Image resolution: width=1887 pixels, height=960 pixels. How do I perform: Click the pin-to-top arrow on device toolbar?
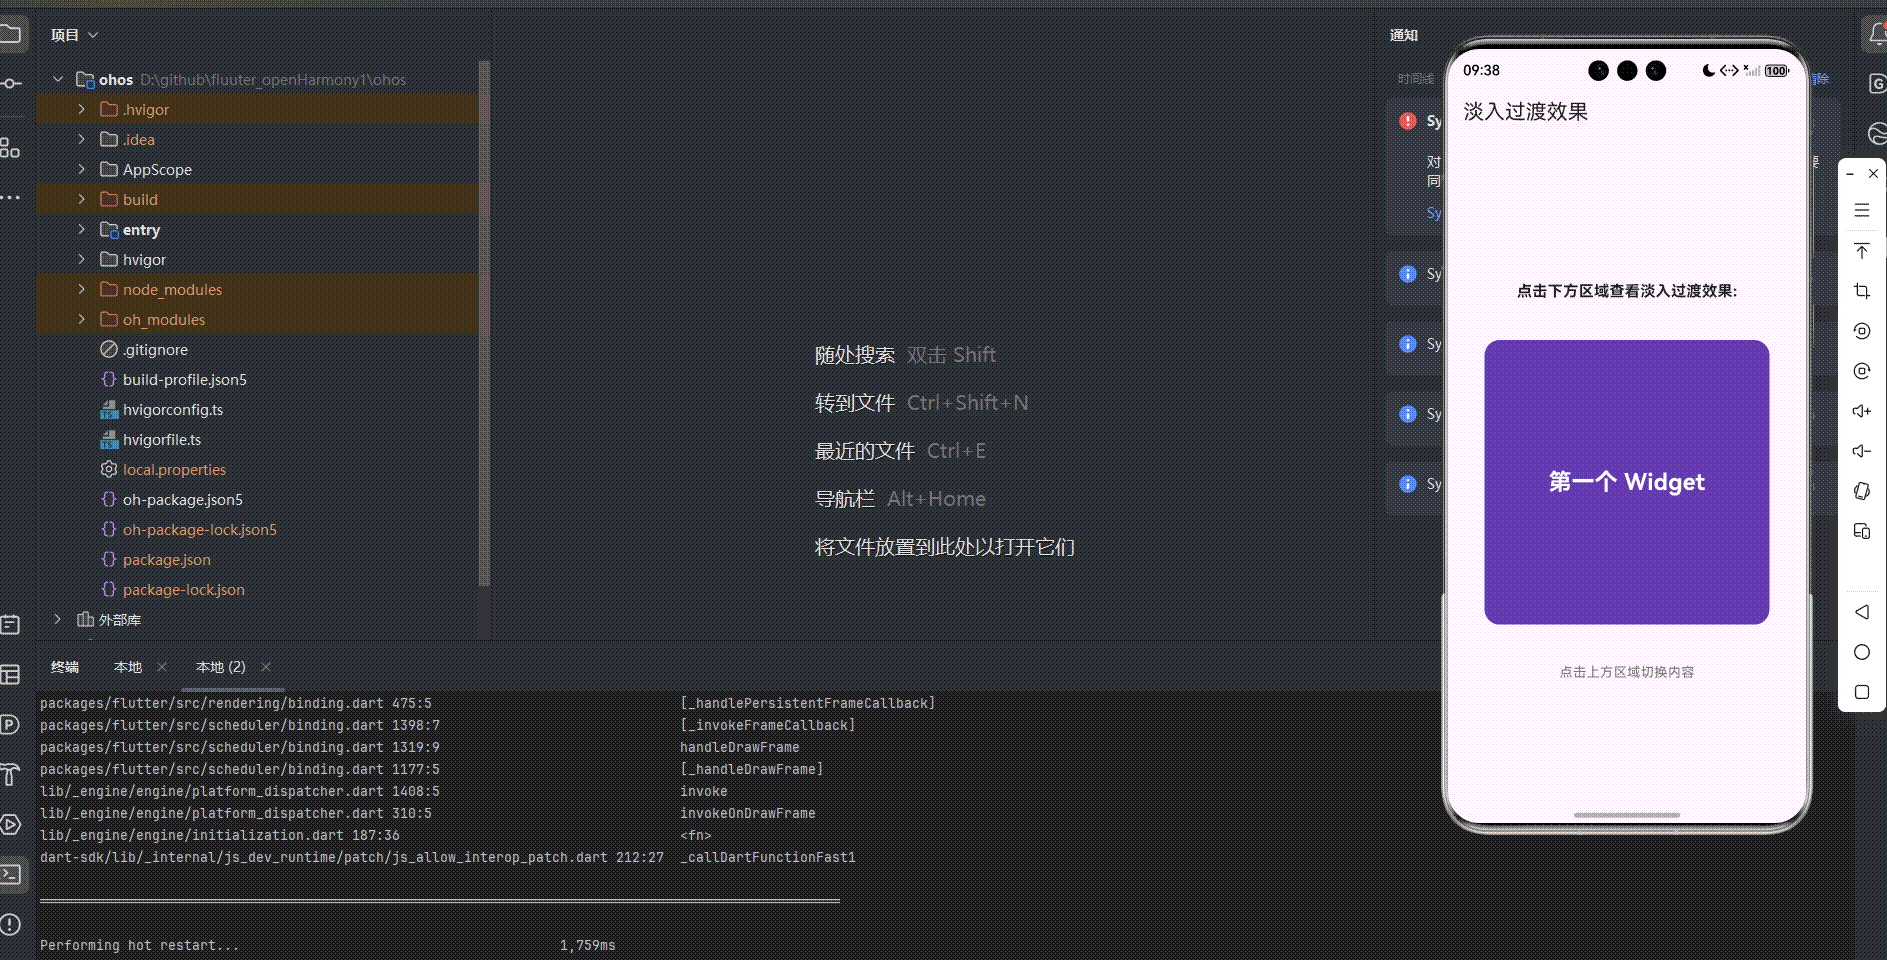(1861, 250)
